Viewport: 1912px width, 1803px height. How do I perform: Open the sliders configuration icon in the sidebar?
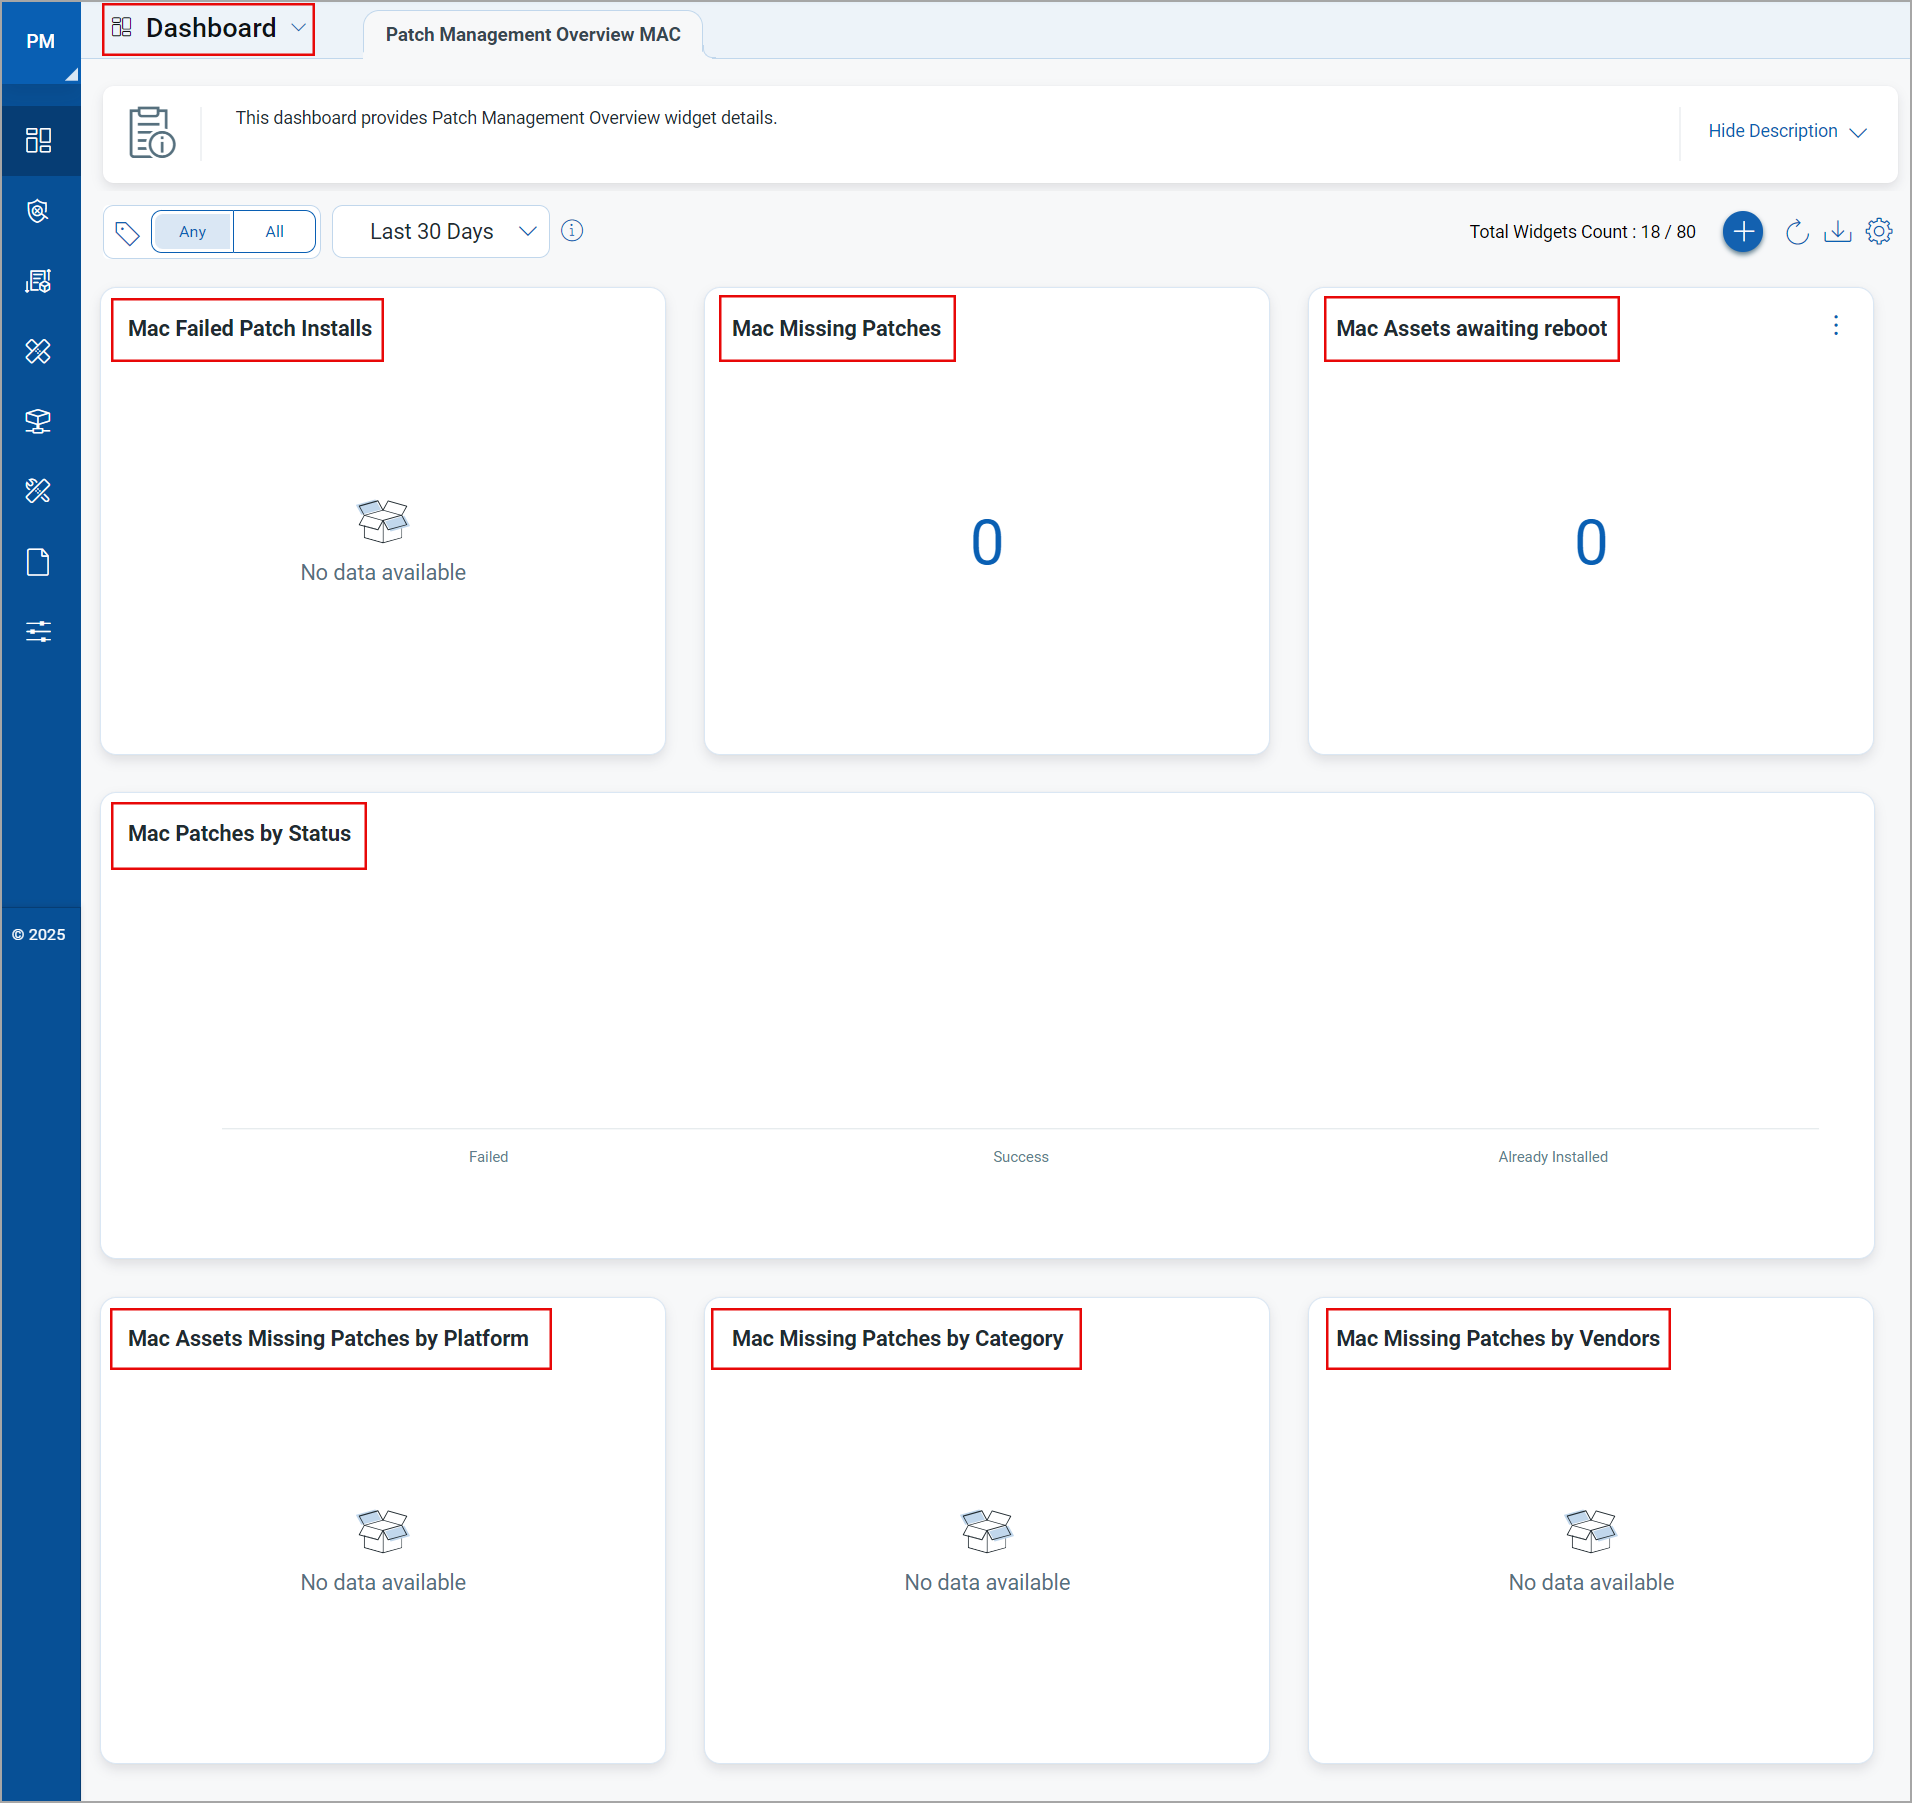[39, 631]
